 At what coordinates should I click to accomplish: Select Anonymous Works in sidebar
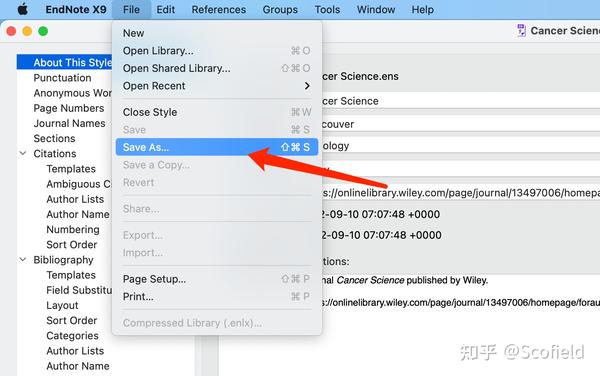tap(73, 93)
